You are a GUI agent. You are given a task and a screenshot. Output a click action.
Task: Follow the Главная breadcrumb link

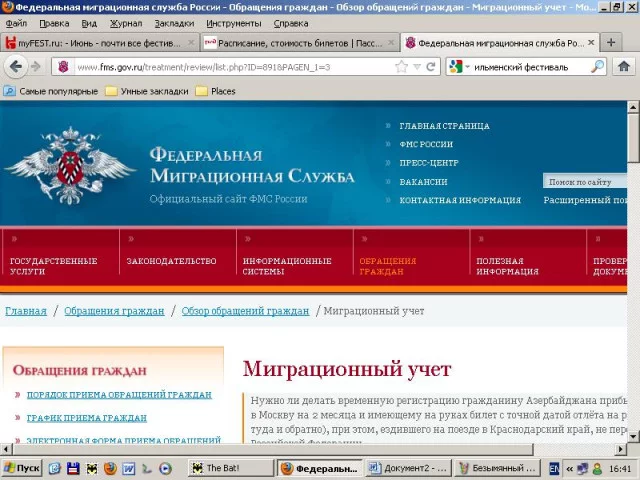26,311
